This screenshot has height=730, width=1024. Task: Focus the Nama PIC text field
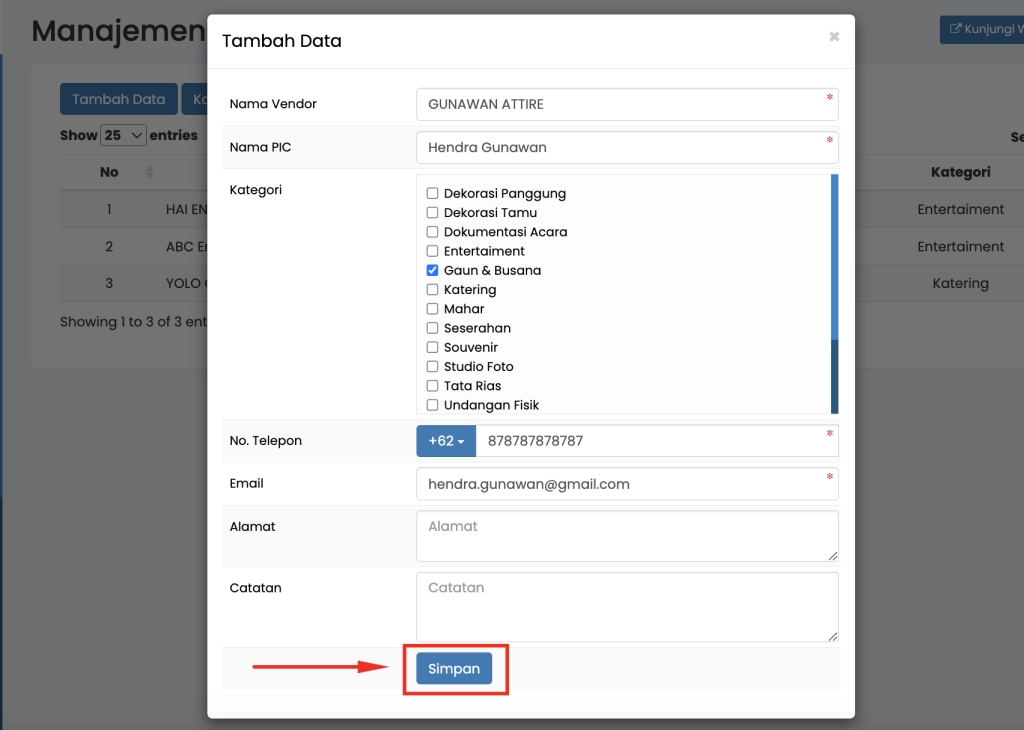(x=620, y=147)
